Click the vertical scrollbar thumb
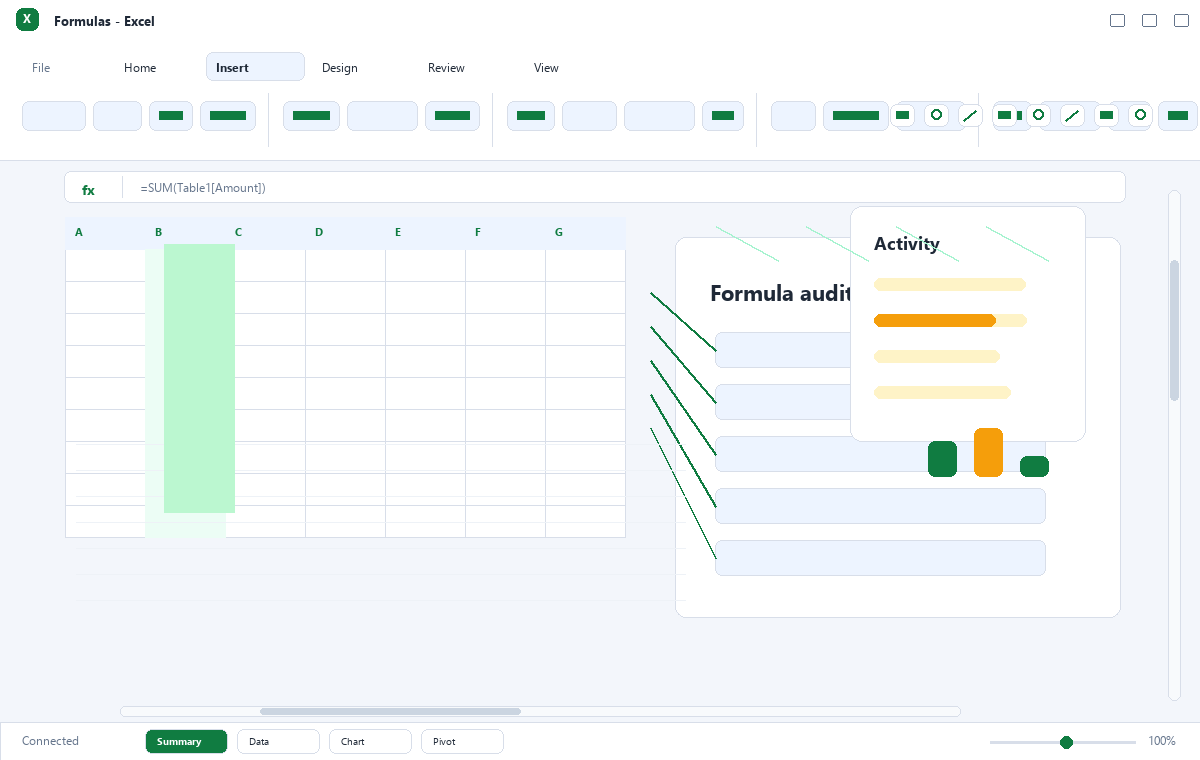 pos(1175,330)
